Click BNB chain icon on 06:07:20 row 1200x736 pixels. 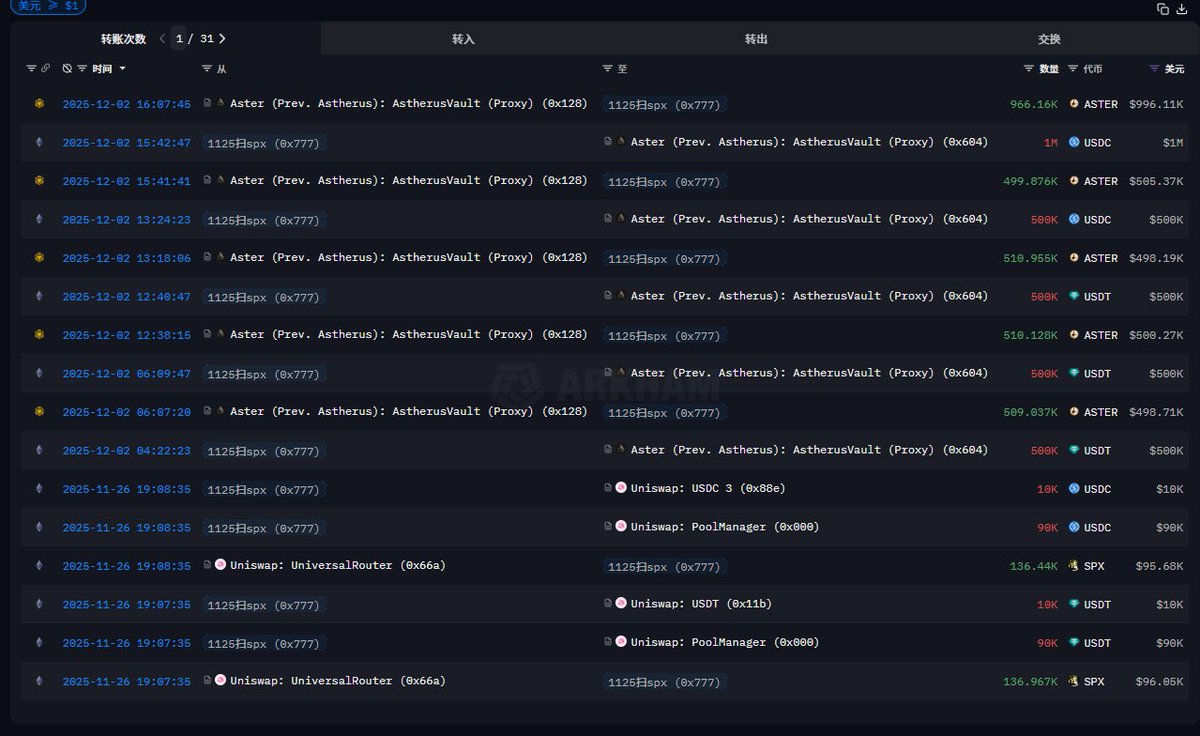[x=40, y=411]
